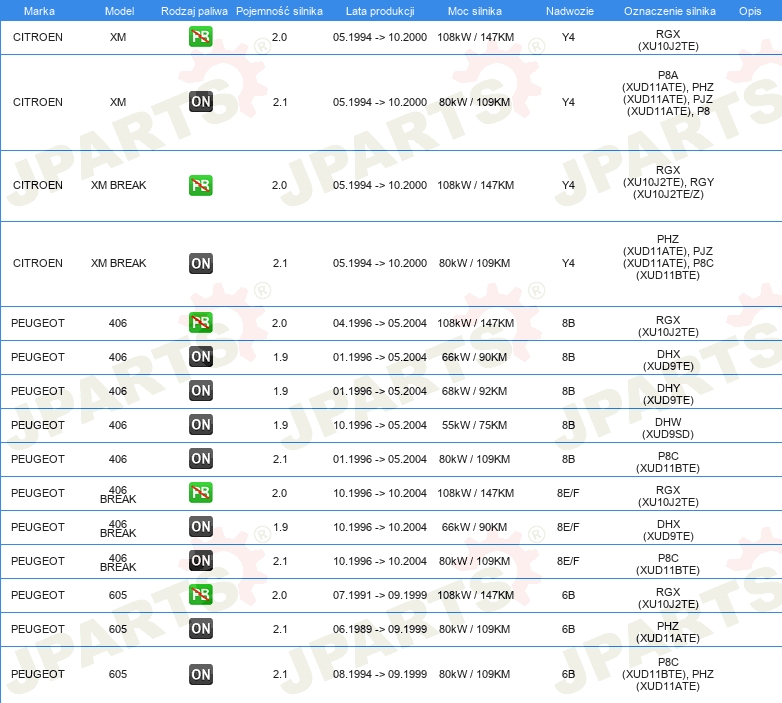Click diesel icon for Peugeot 406 Break 2.1
The width and height of the screenshot is (782, 703).
pyautogui.click(x=200, y=561)
